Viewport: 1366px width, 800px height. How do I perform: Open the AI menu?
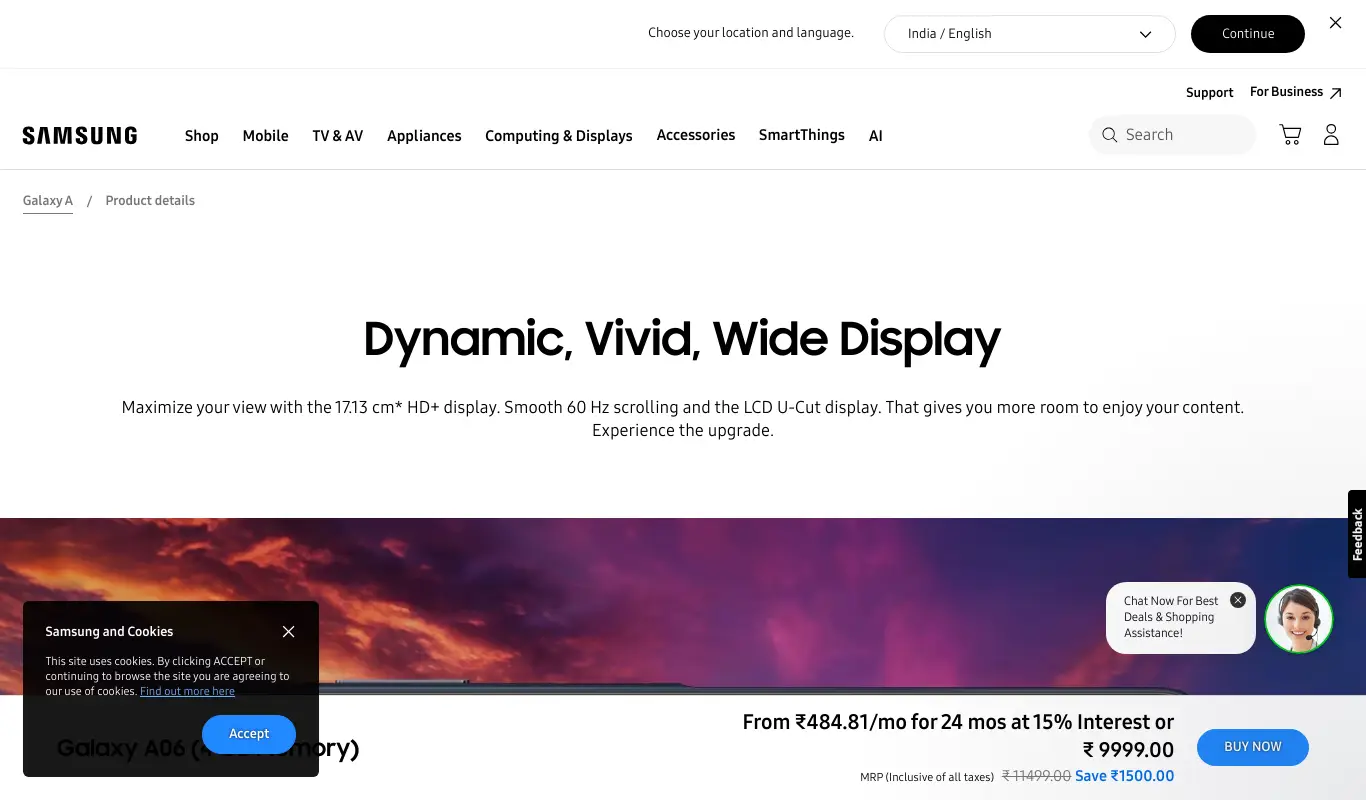(876, 136)
